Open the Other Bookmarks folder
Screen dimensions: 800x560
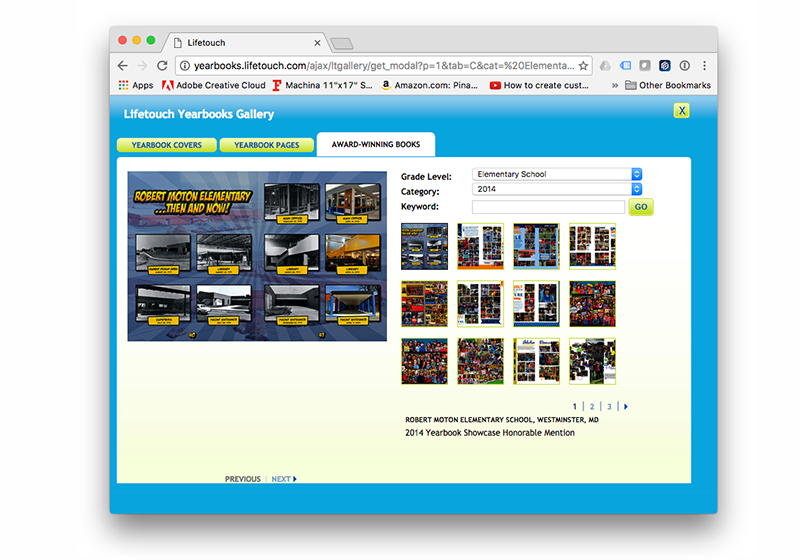668,85
